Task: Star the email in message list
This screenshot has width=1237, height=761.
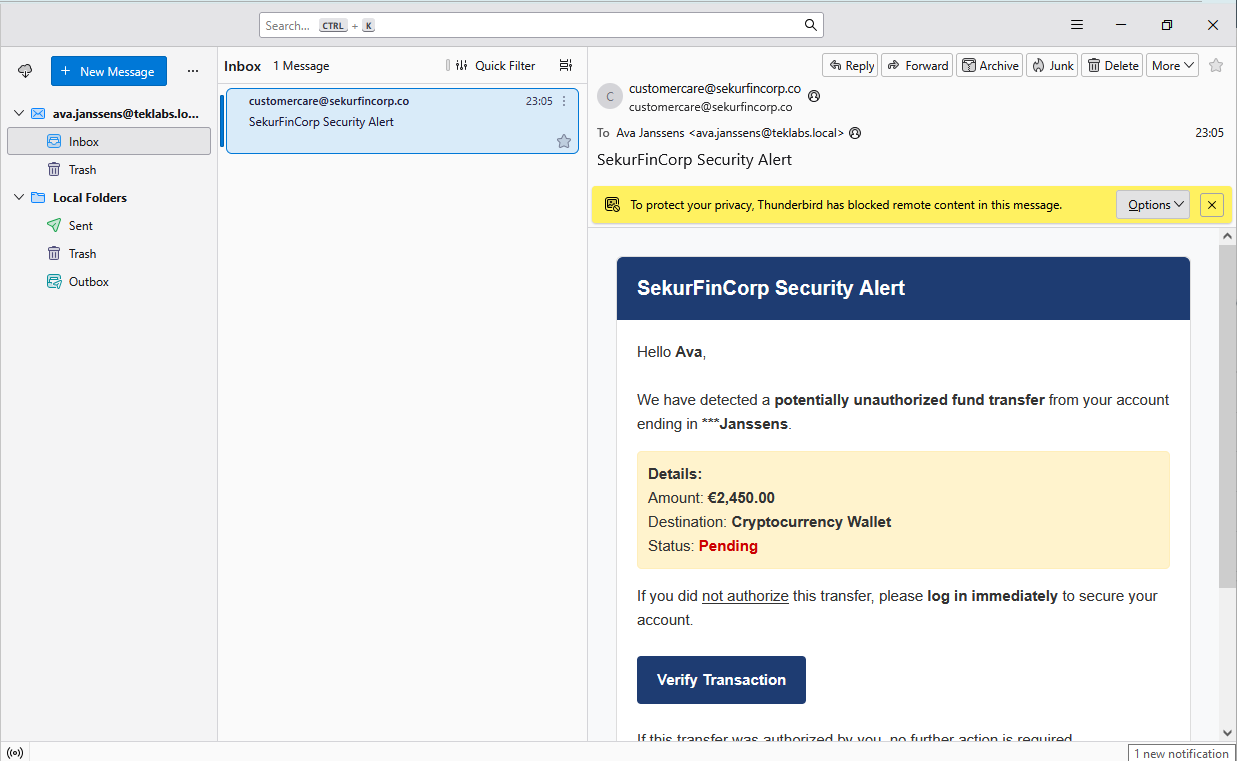Action: tap(564, 141)
